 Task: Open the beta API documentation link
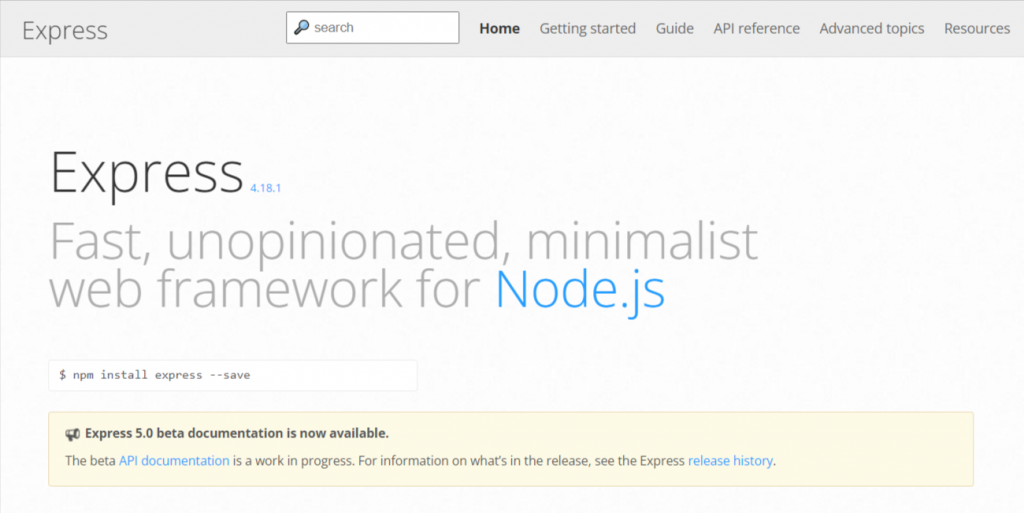click(x=174, y=461)
